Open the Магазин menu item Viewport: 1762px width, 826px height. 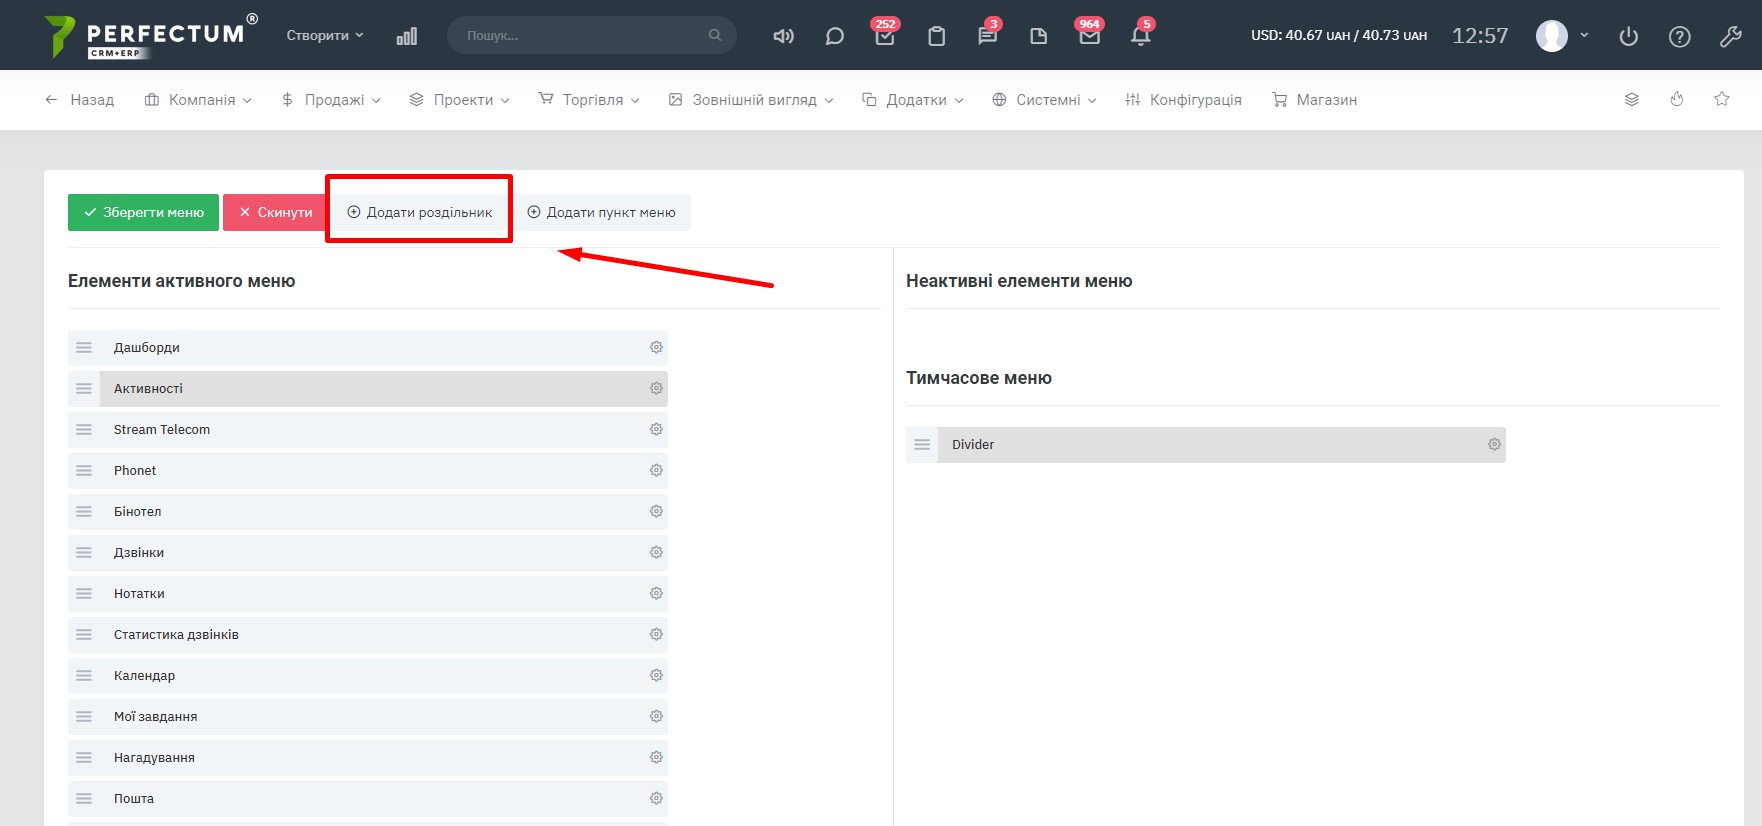point(1314,100)
